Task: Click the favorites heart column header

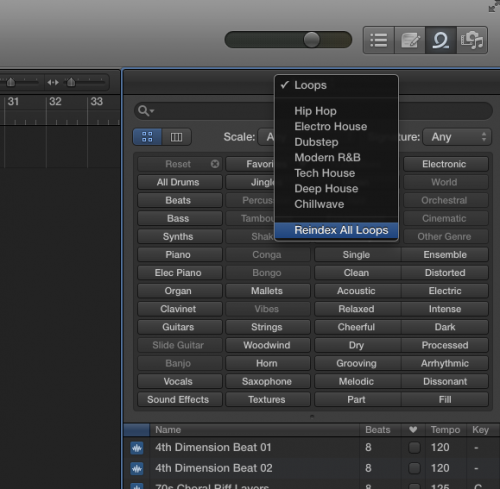Action: click(413, 430)
